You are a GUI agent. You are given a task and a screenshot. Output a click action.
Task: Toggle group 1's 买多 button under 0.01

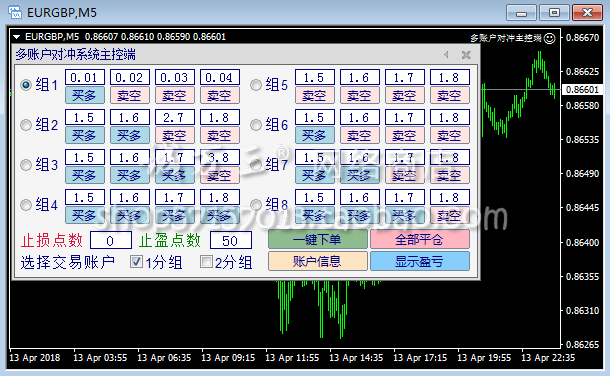[x=85, y=95]
